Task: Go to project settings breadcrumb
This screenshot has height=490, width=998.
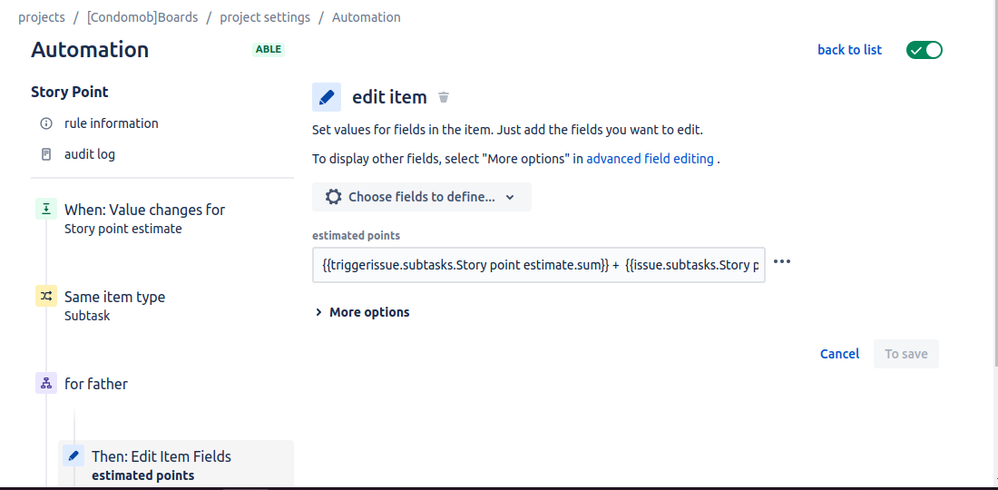Action: [265, 17]
